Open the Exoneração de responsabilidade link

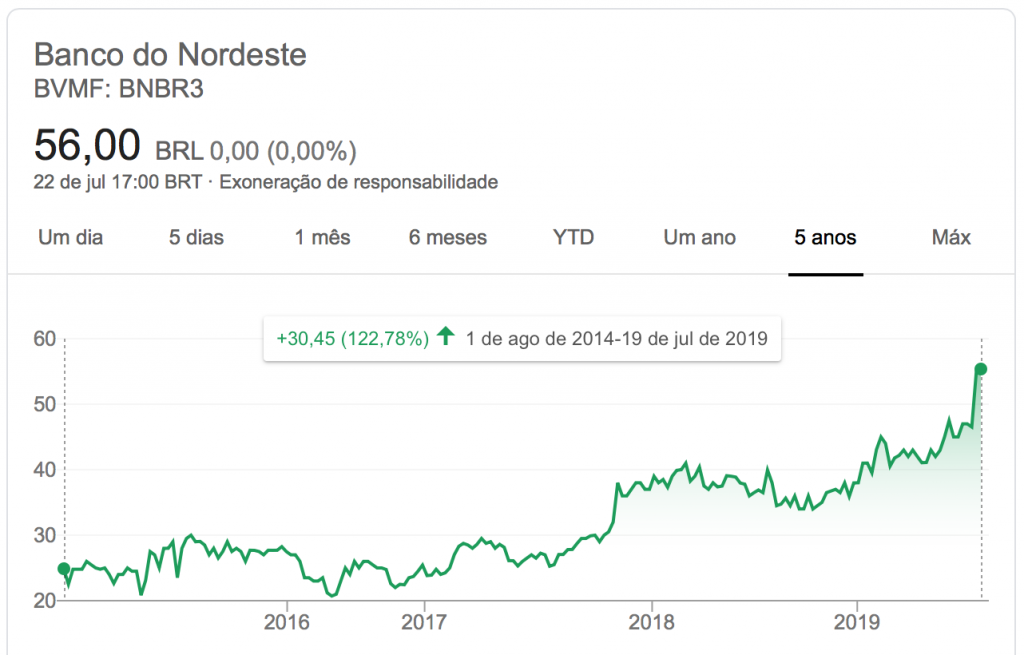358,183
